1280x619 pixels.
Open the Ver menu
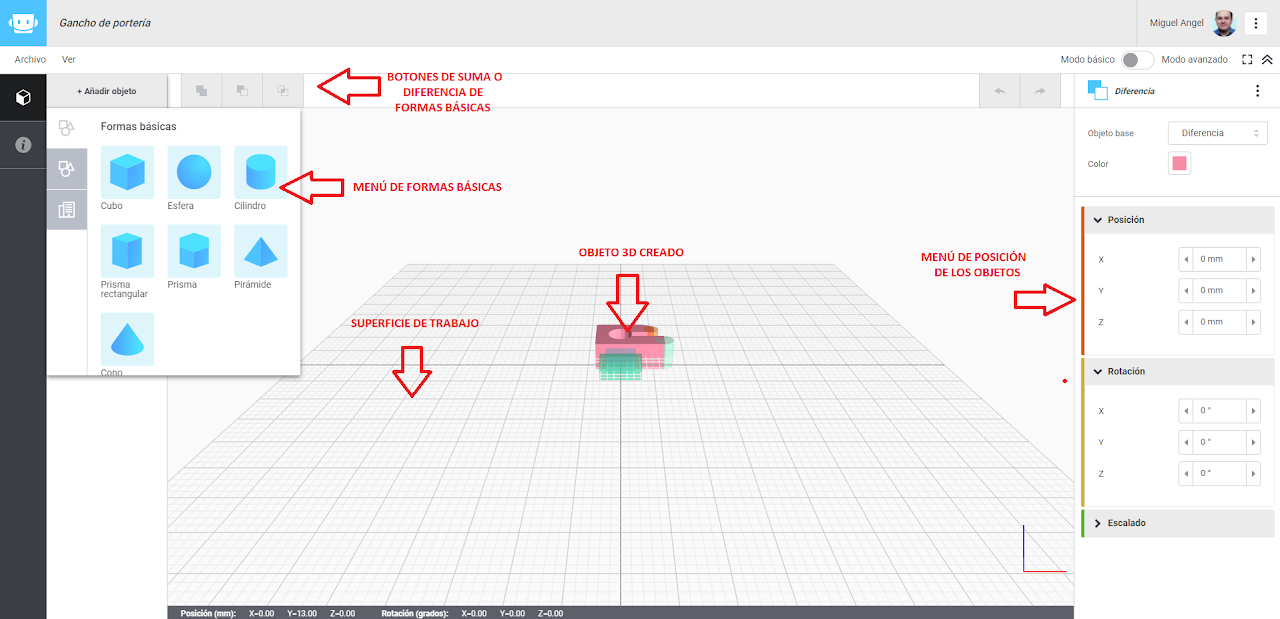(x=69, y=60)
